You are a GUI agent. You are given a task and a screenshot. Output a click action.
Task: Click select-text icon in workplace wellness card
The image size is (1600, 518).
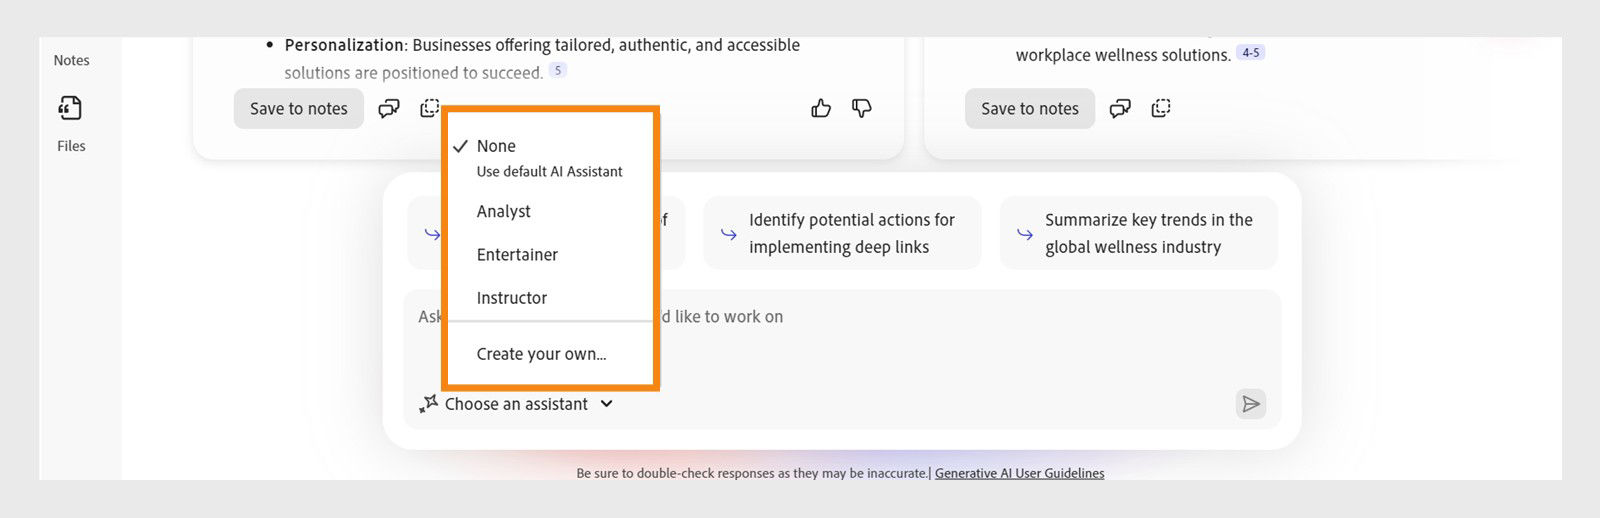click(x=1161, y=108)
